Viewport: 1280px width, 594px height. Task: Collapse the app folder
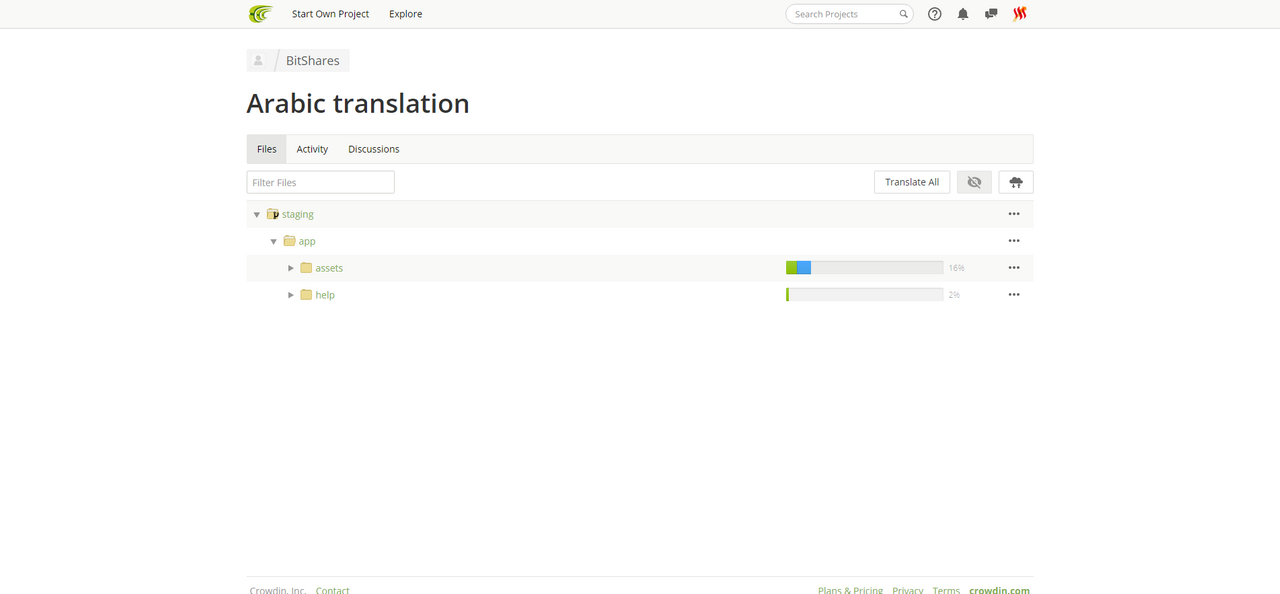point(274,241)
